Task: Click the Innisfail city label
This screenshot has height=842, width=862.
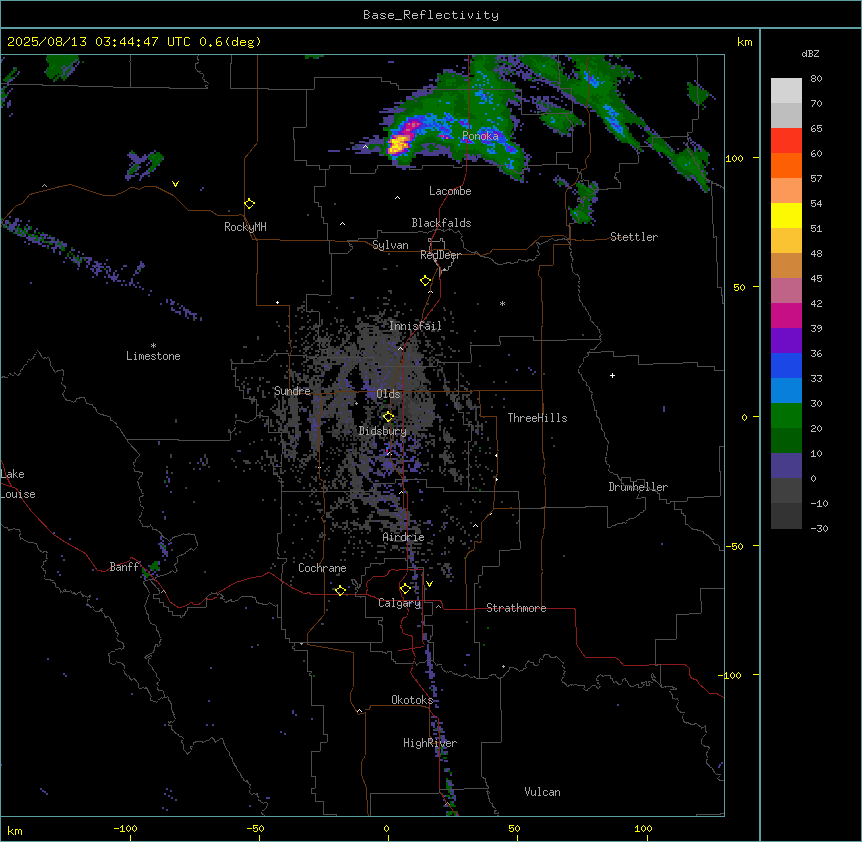Action: click(415, 326)
